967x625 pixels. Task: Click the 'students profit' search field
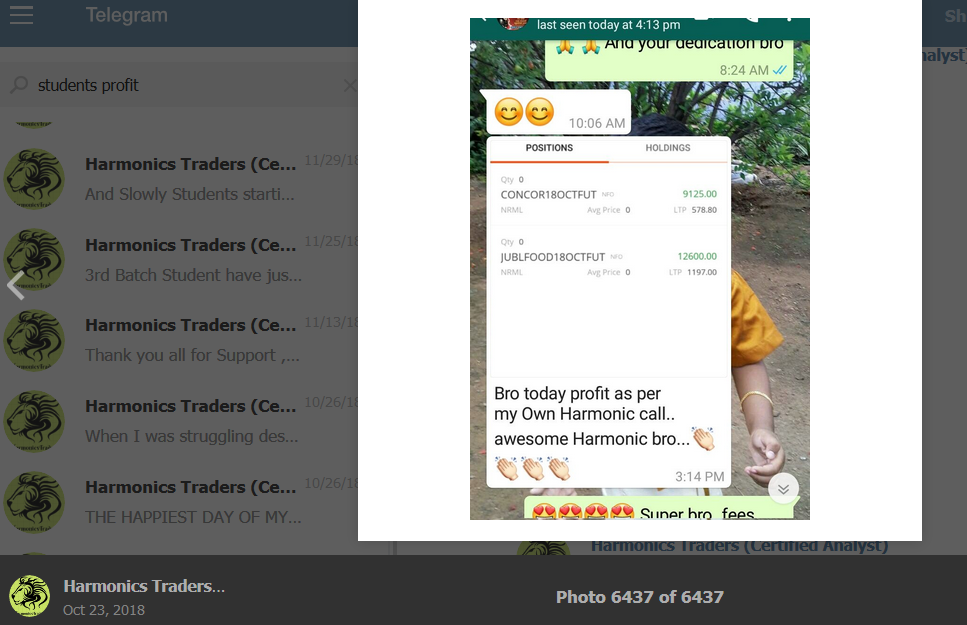tap(185, 85)
